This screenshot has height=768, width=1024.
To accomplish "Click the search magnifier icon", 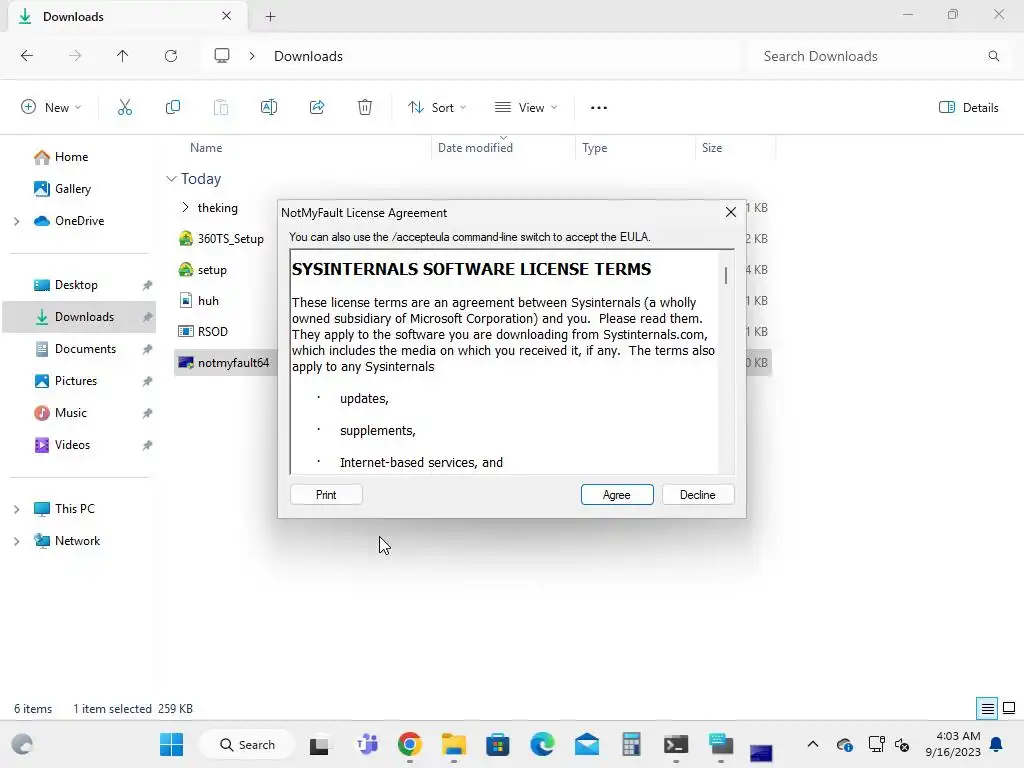I will [993, 56].
